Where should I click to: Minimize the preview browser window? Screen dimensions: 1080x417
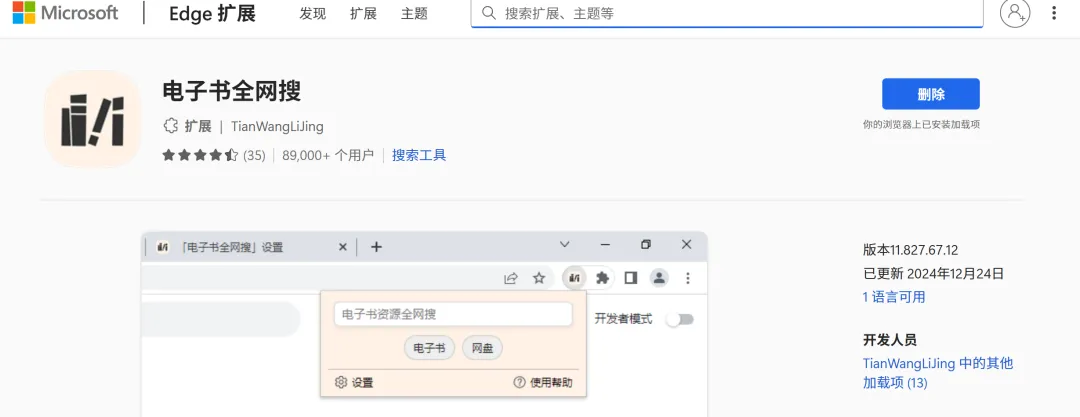(x=605, y=245)
